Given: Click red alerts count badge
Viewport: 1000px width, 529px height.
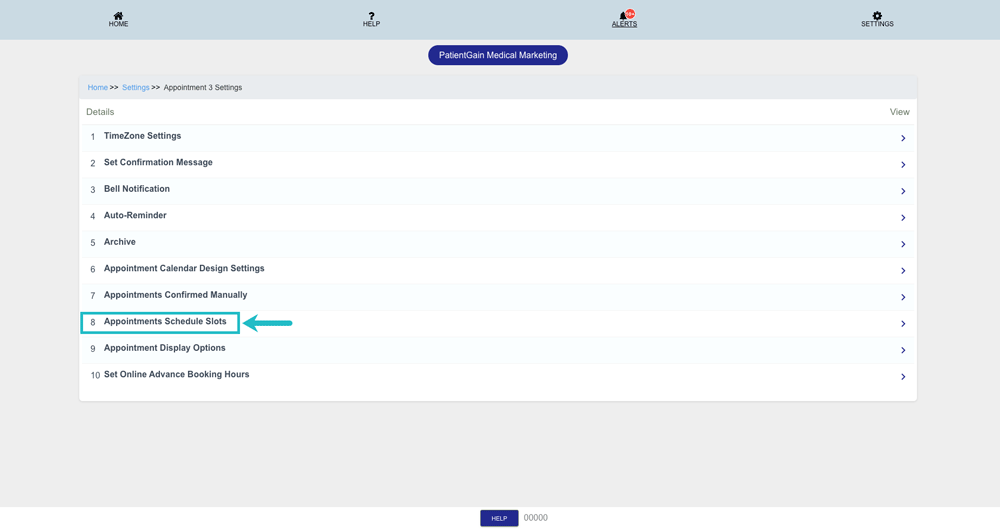Looking at the screenshot, I should [630, 14].
